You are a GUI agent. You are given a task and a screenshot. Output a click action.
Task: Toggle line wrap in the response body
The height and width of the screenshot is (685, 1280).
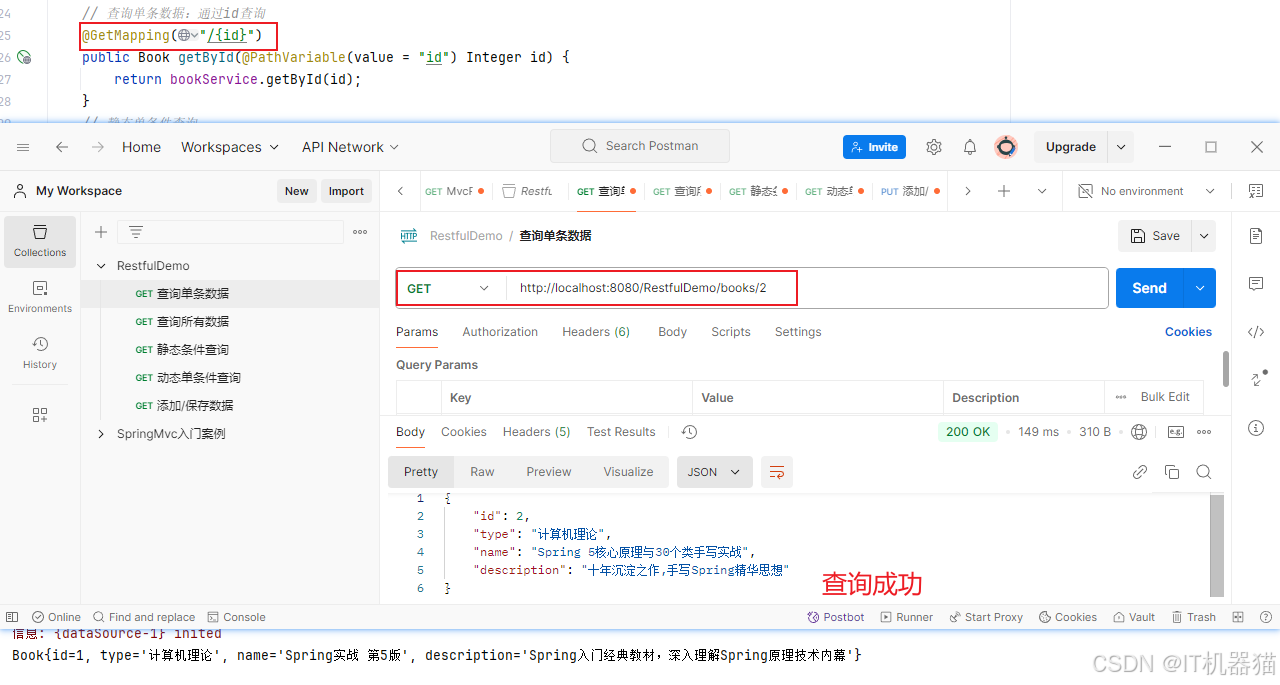[x=777, y=472]
